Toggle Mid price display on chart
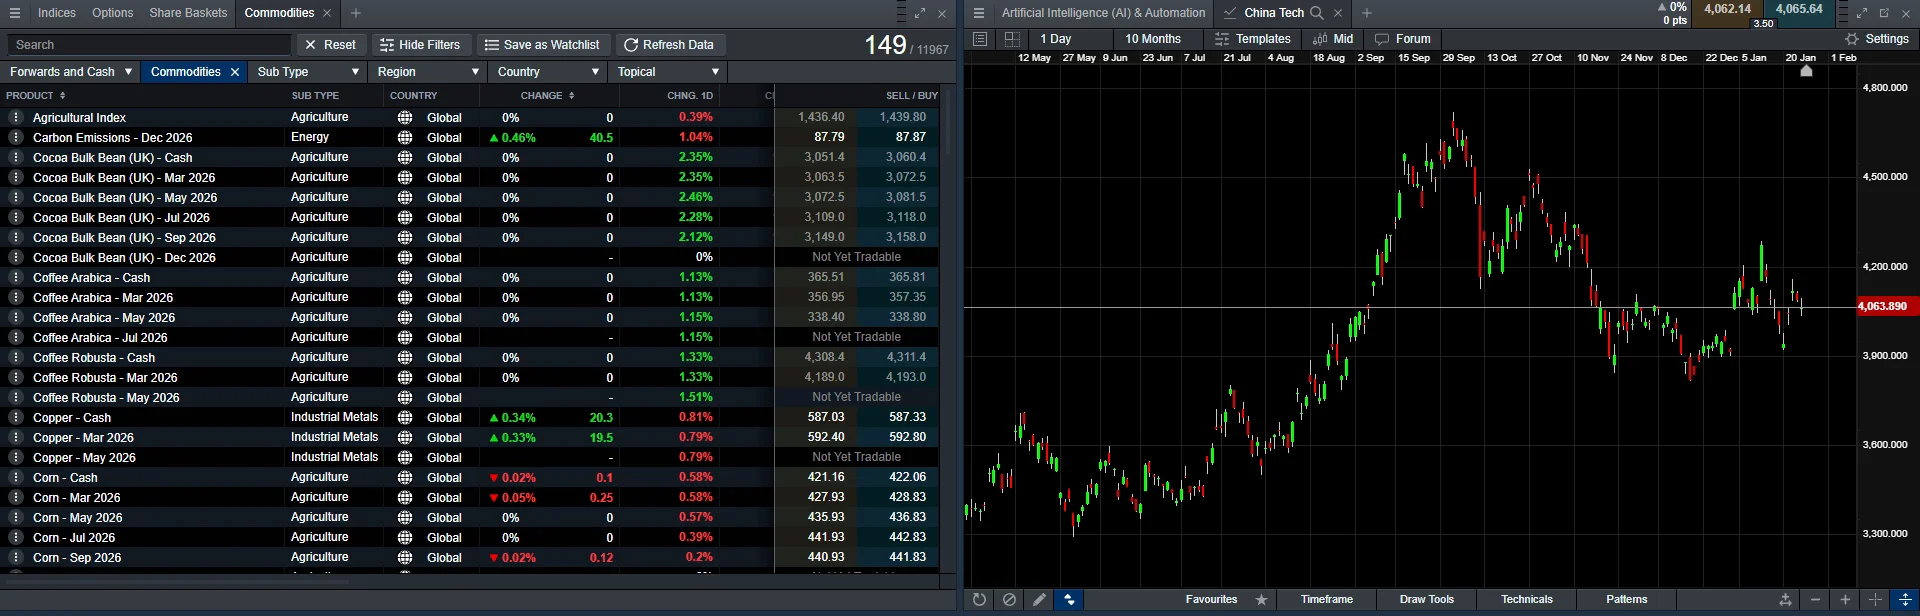Viewport: 1920px width, 616px height. pos(1333,39)
